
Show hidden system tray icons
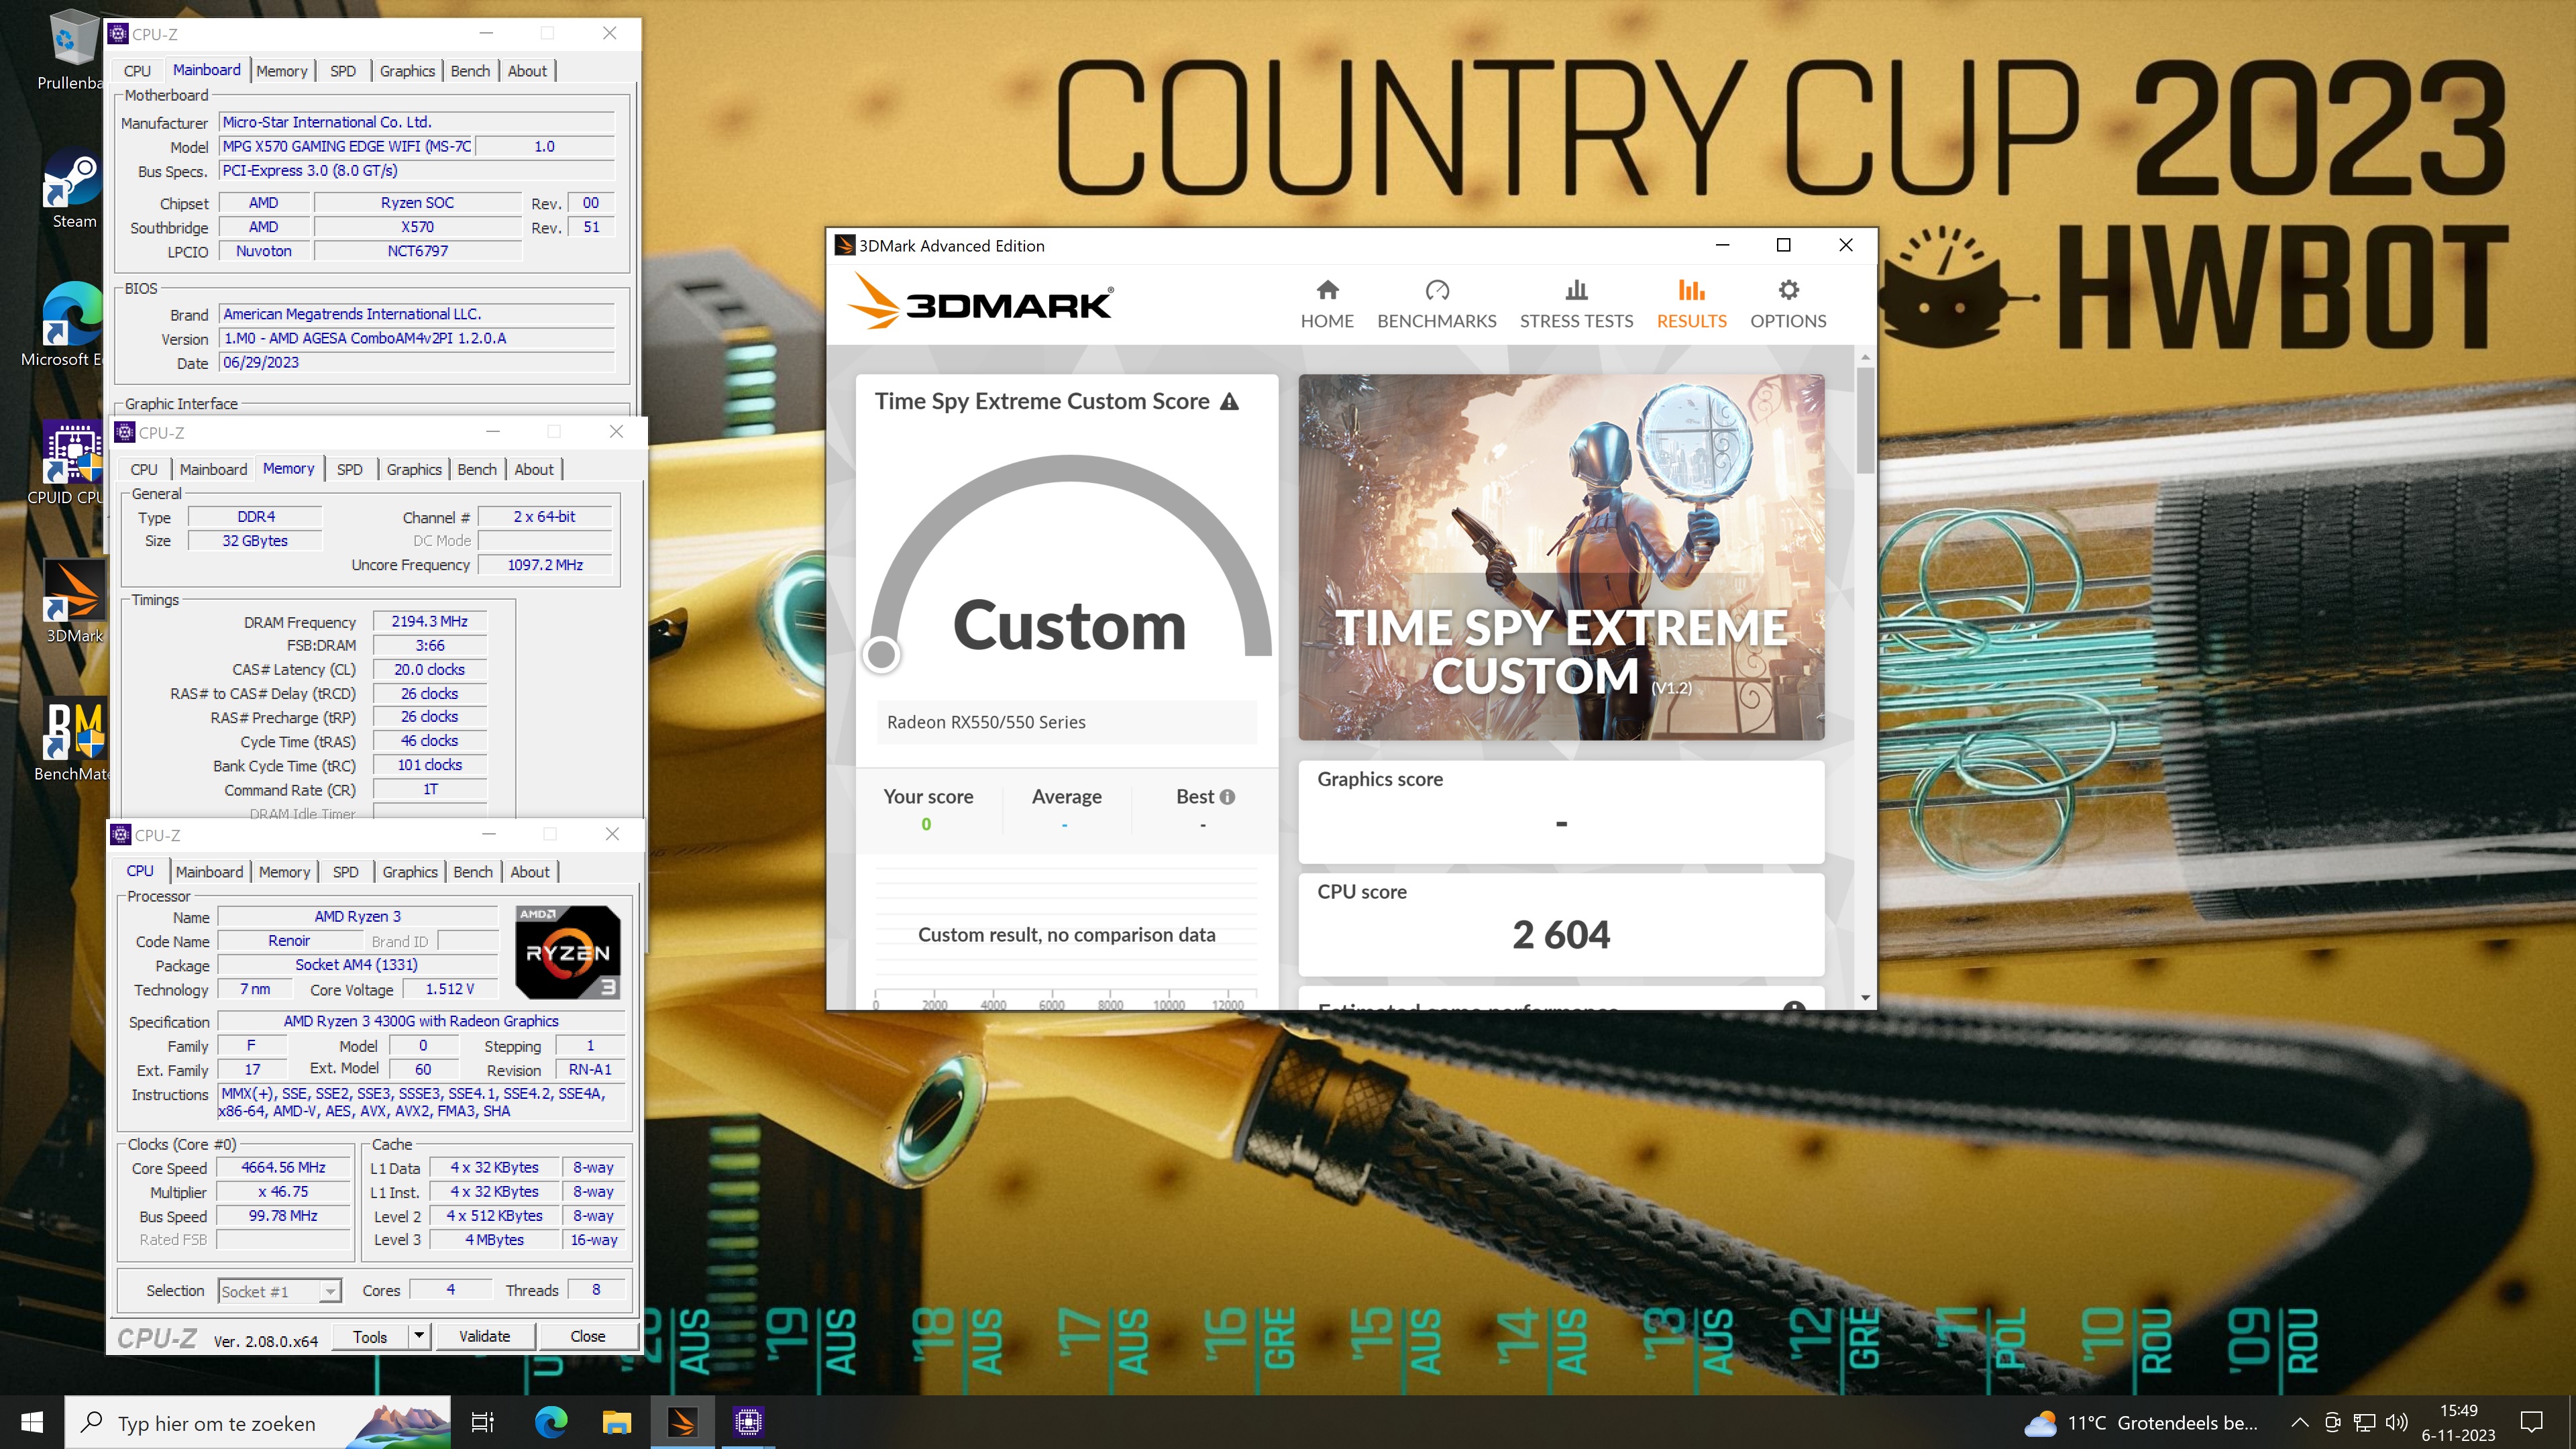point(2300,1422)
